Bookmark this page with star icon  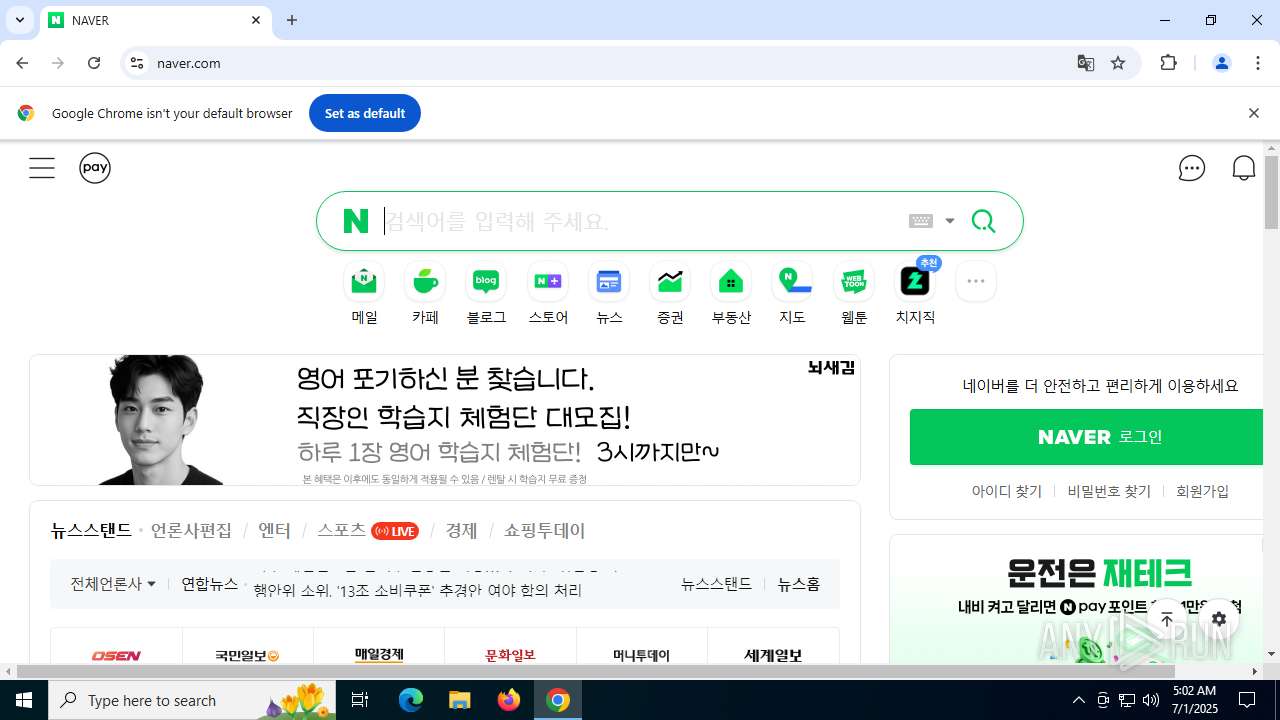[1118, 63]
